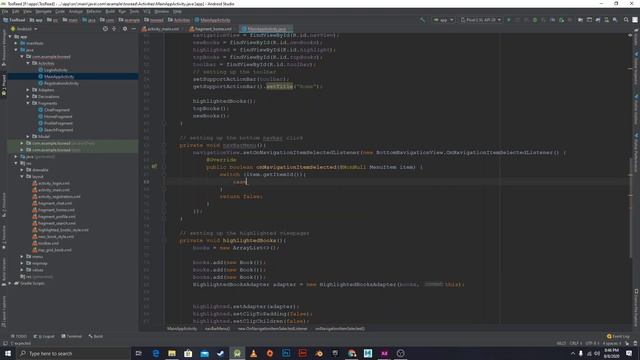This screenshot has height=360, width=640.
Task: Open the Build tool window
Action: 96,336
